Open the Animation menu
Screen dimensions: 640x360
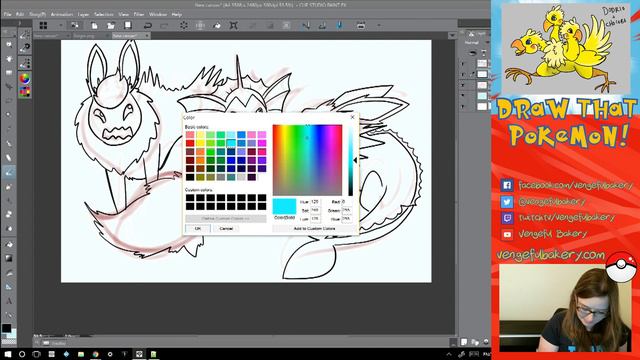click(x=62, y=14)
